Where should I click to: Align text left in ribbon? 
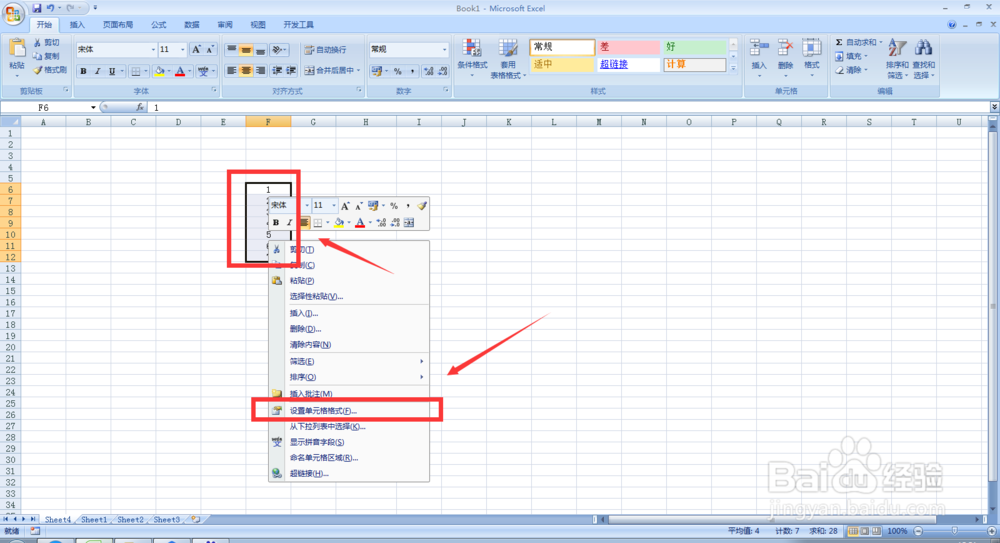232,71
